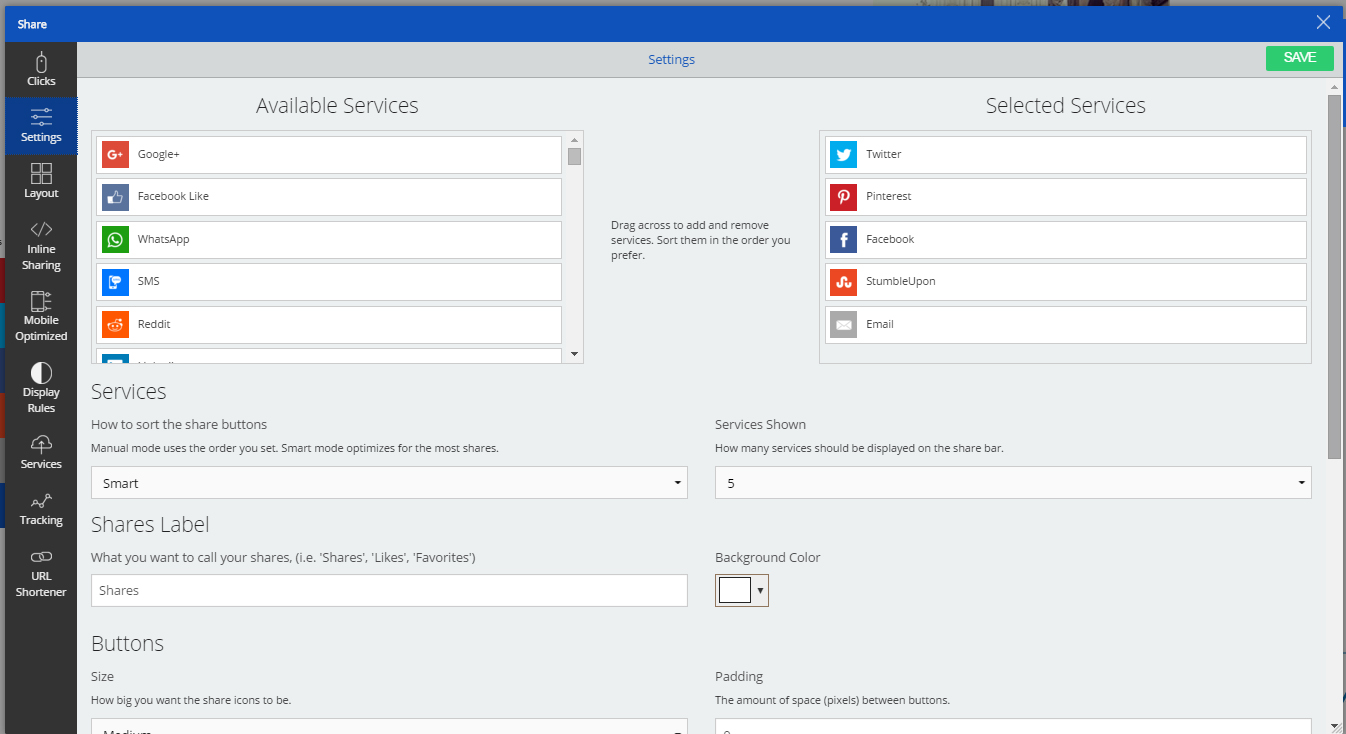The image size is (1346, 734).
Task: Click the Selected Services heading
Action: click(x=1066, y=106)
